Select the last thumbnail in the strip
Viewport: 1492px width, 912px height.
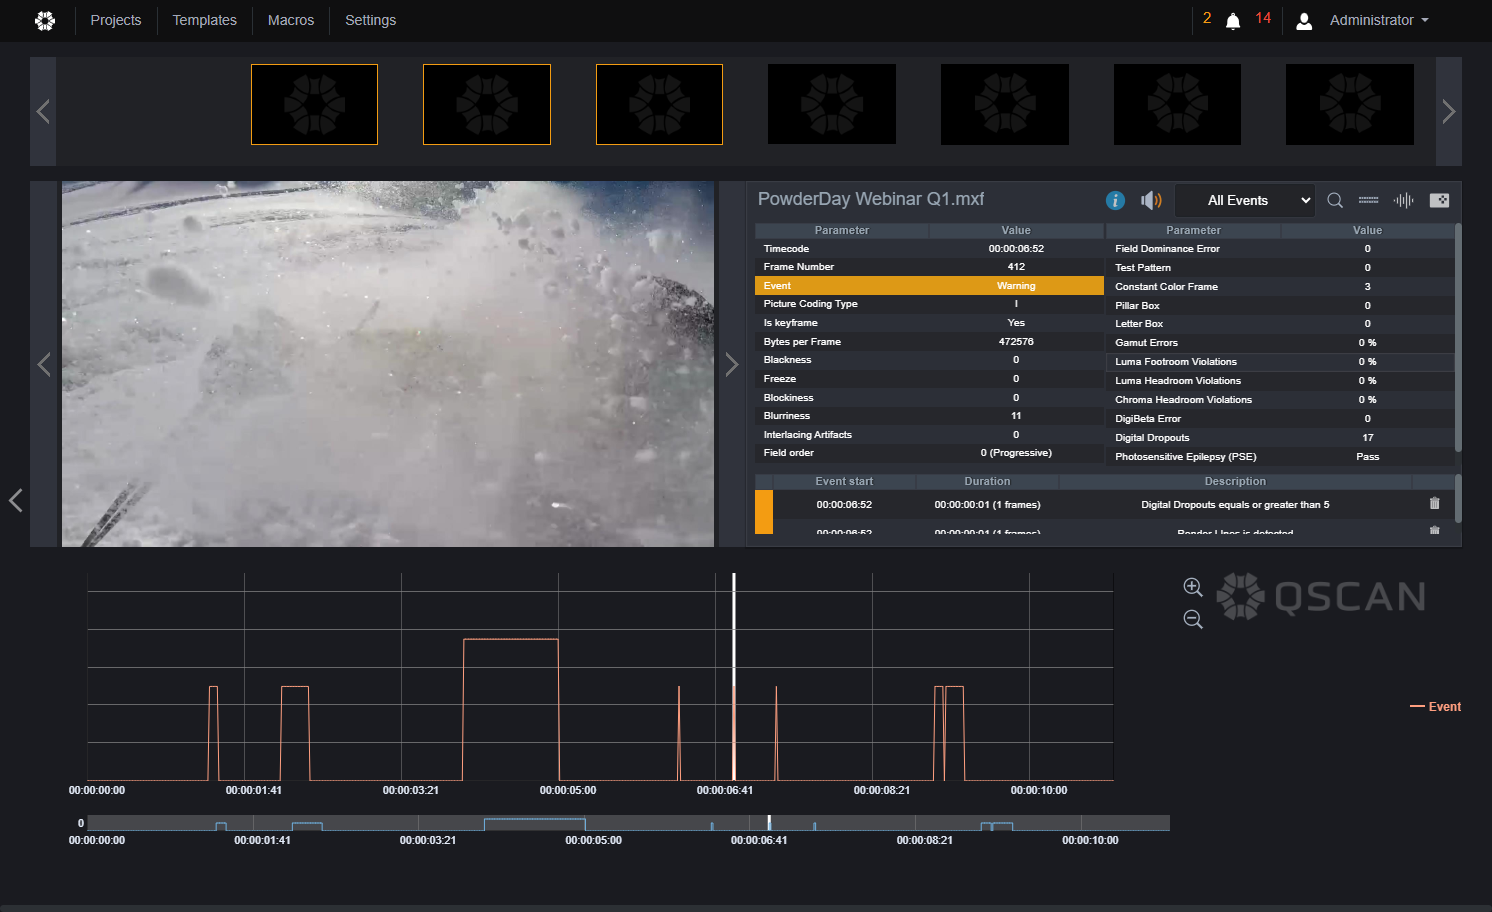[x=1350, y=105]
